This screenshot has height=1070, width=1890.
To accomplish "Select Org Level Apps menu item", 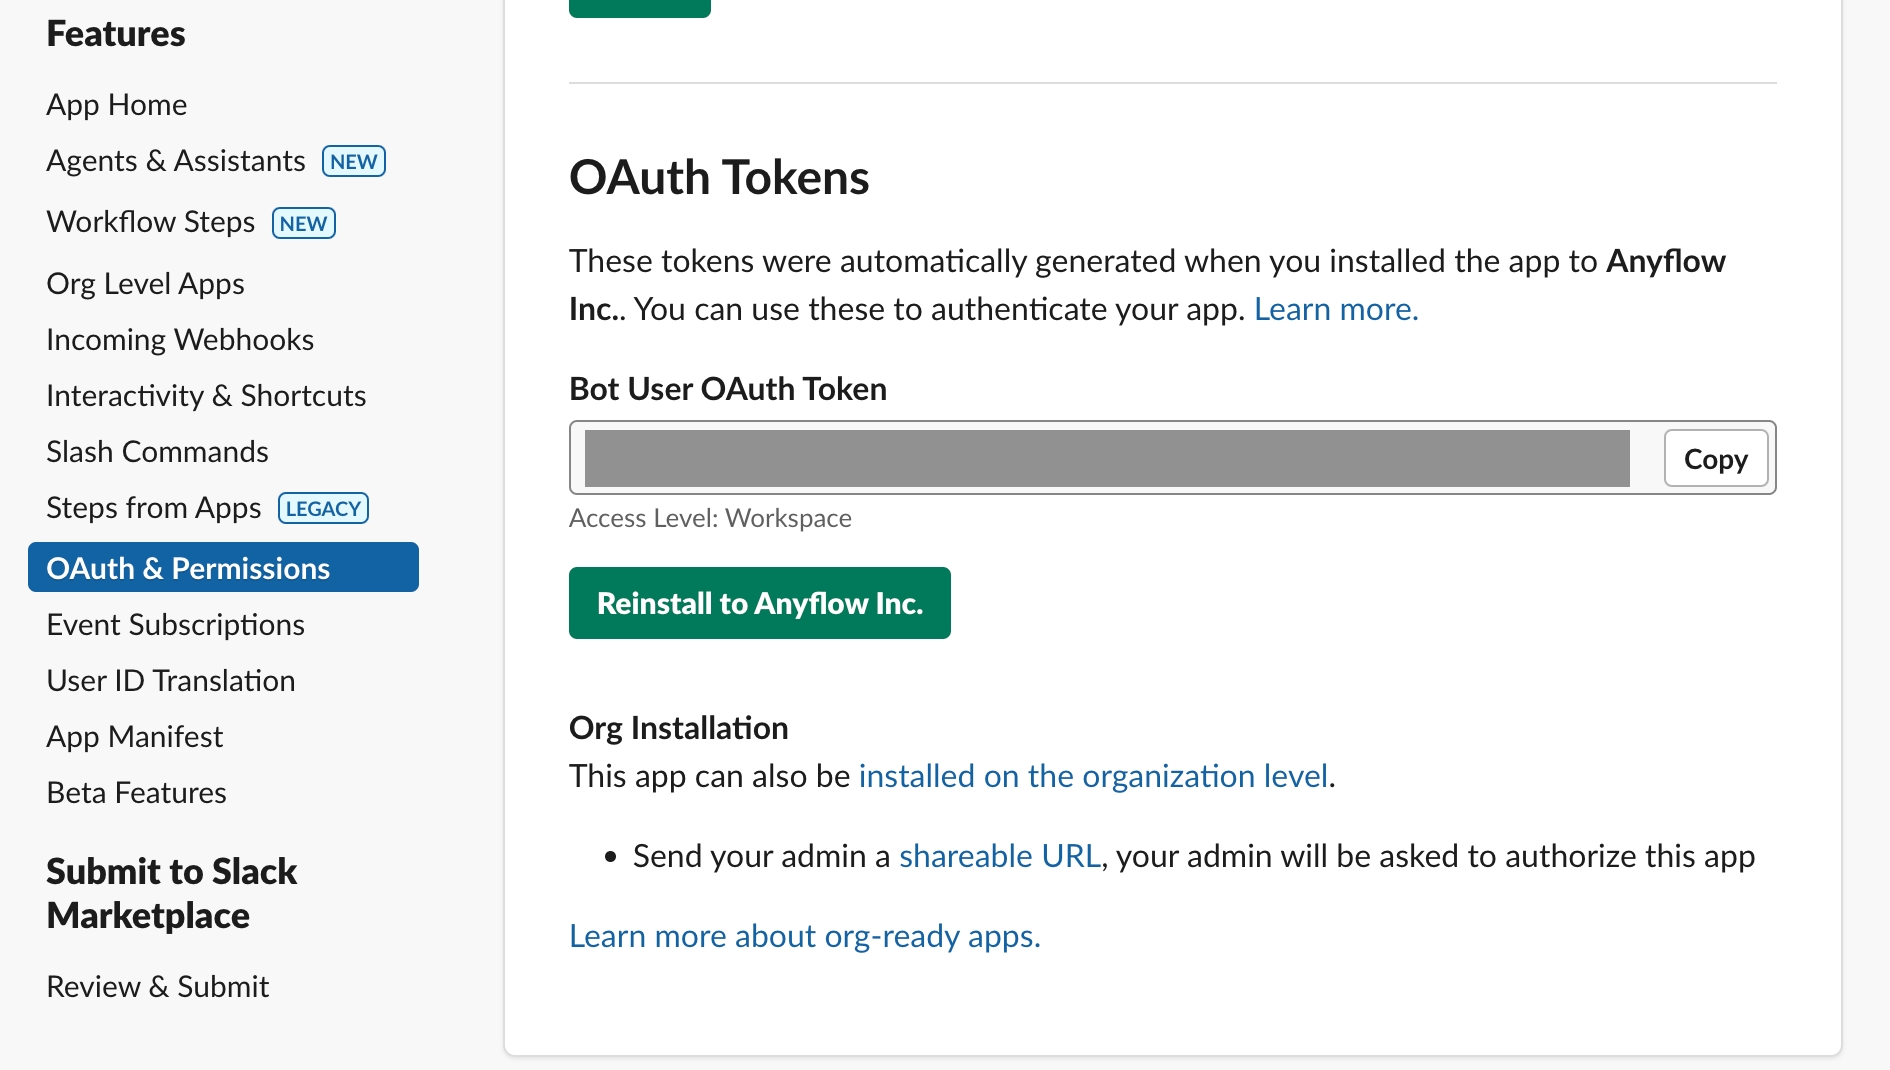I will (145, 284).
